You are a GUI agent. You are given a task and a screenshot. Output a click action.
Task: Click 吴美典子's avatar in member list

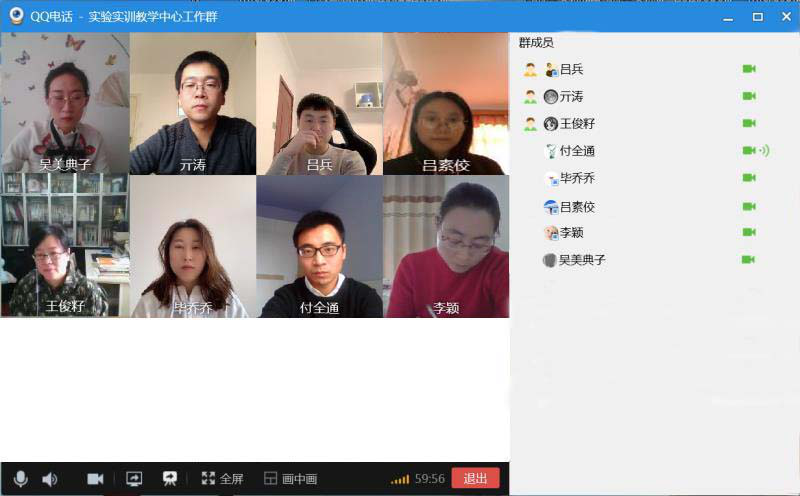pos(549,260)
